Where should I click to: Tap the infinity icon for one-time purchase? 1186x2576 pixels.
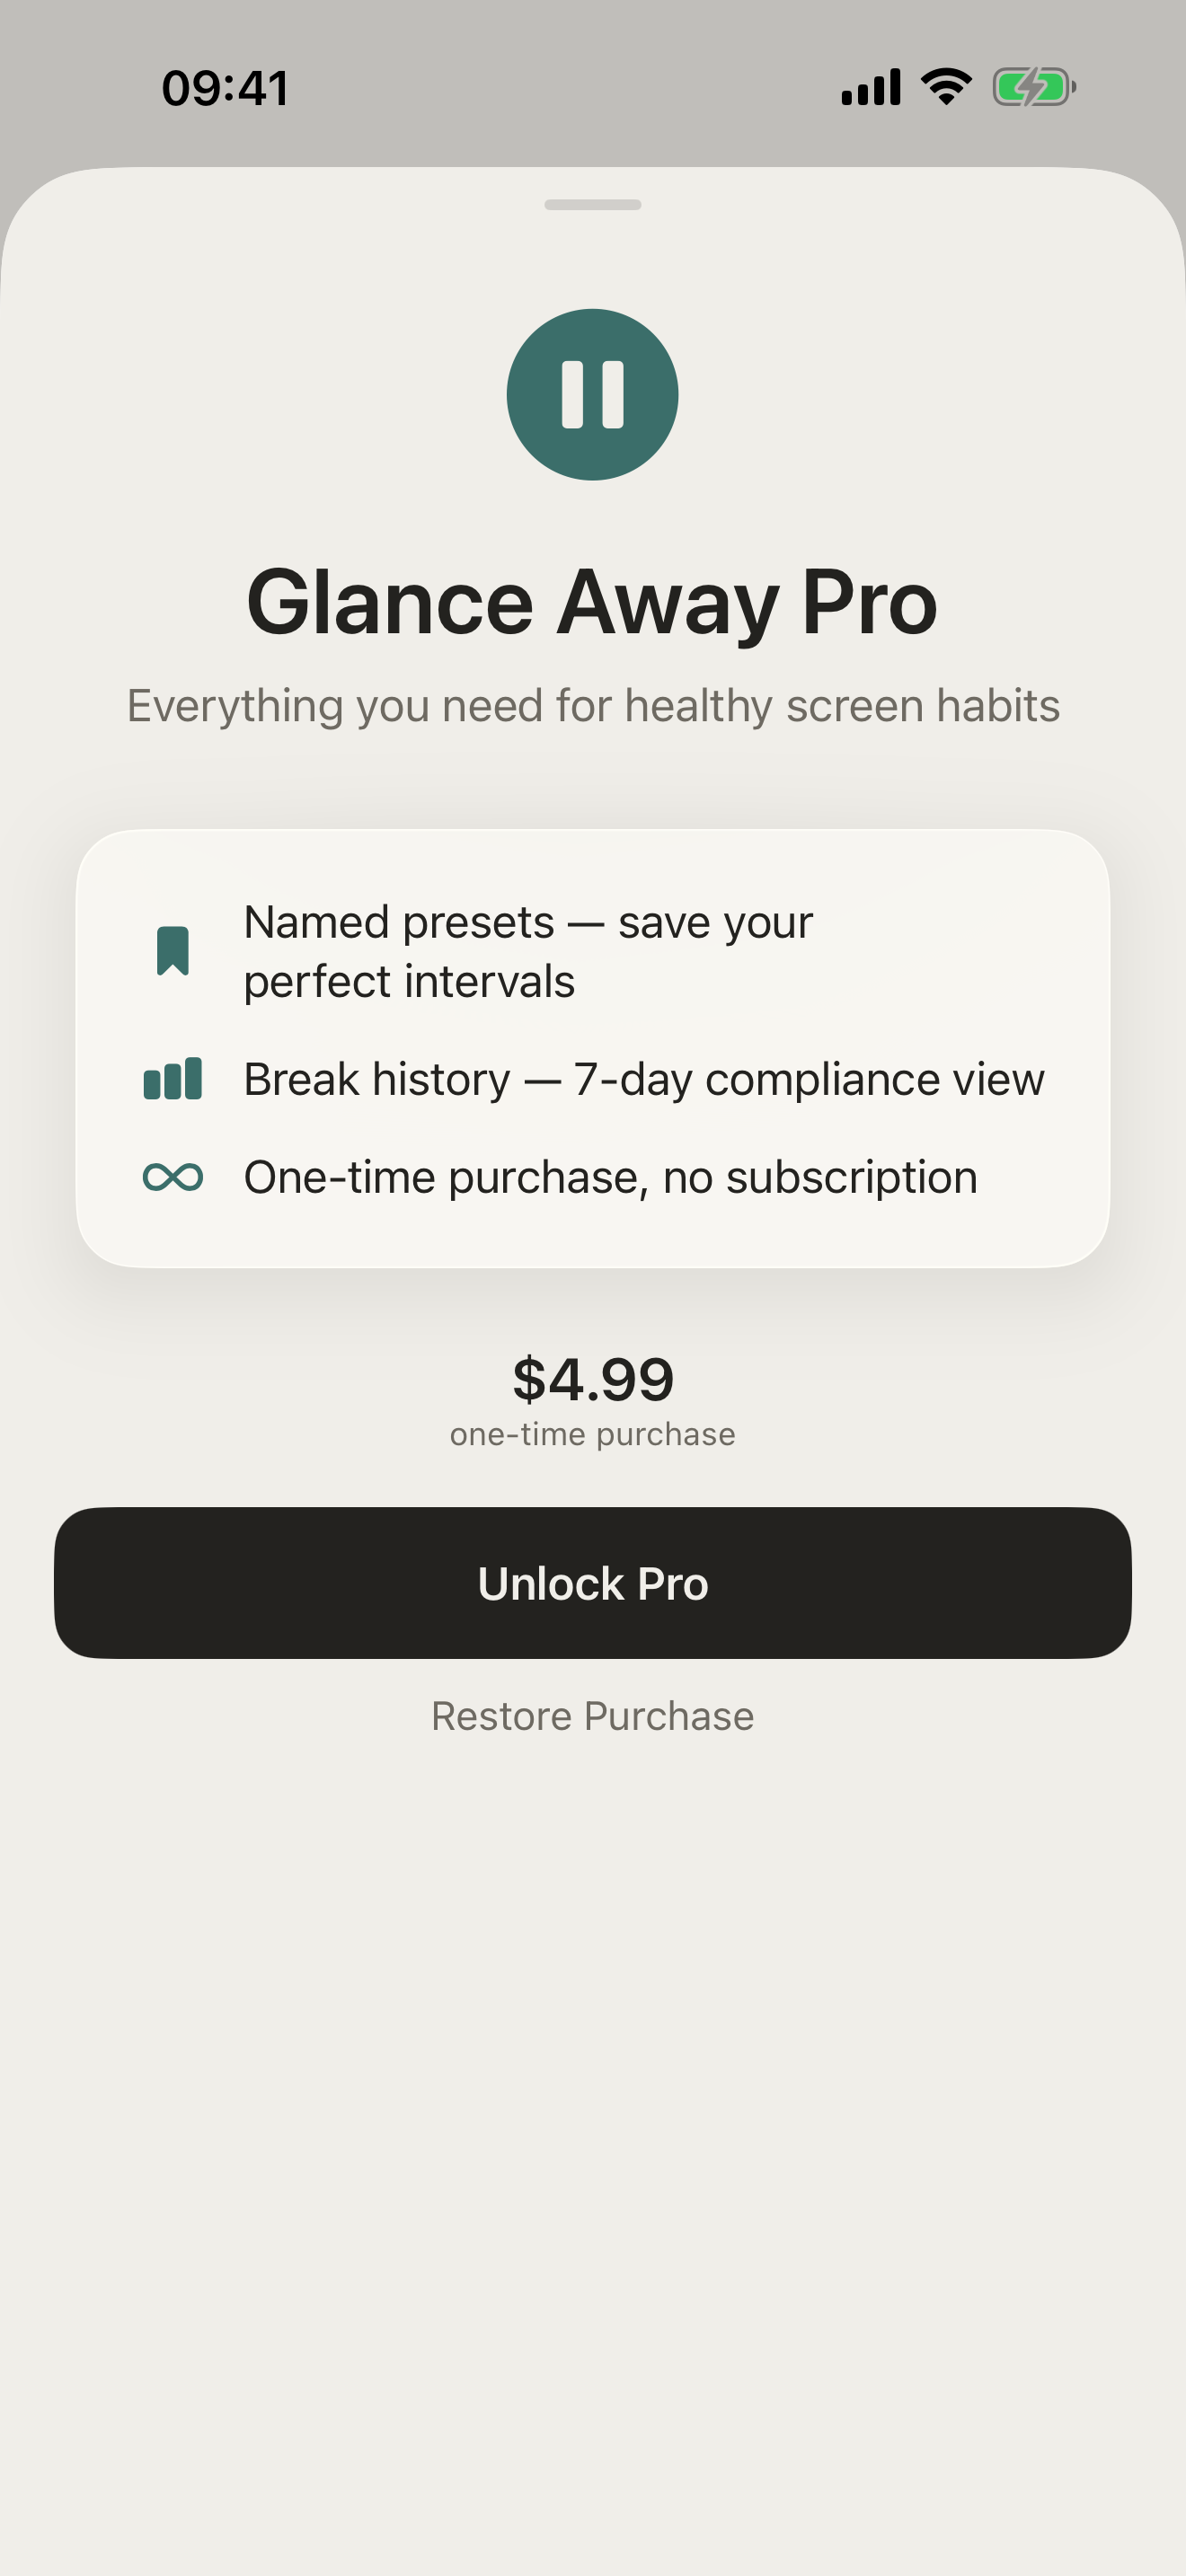click(173, 1177)
